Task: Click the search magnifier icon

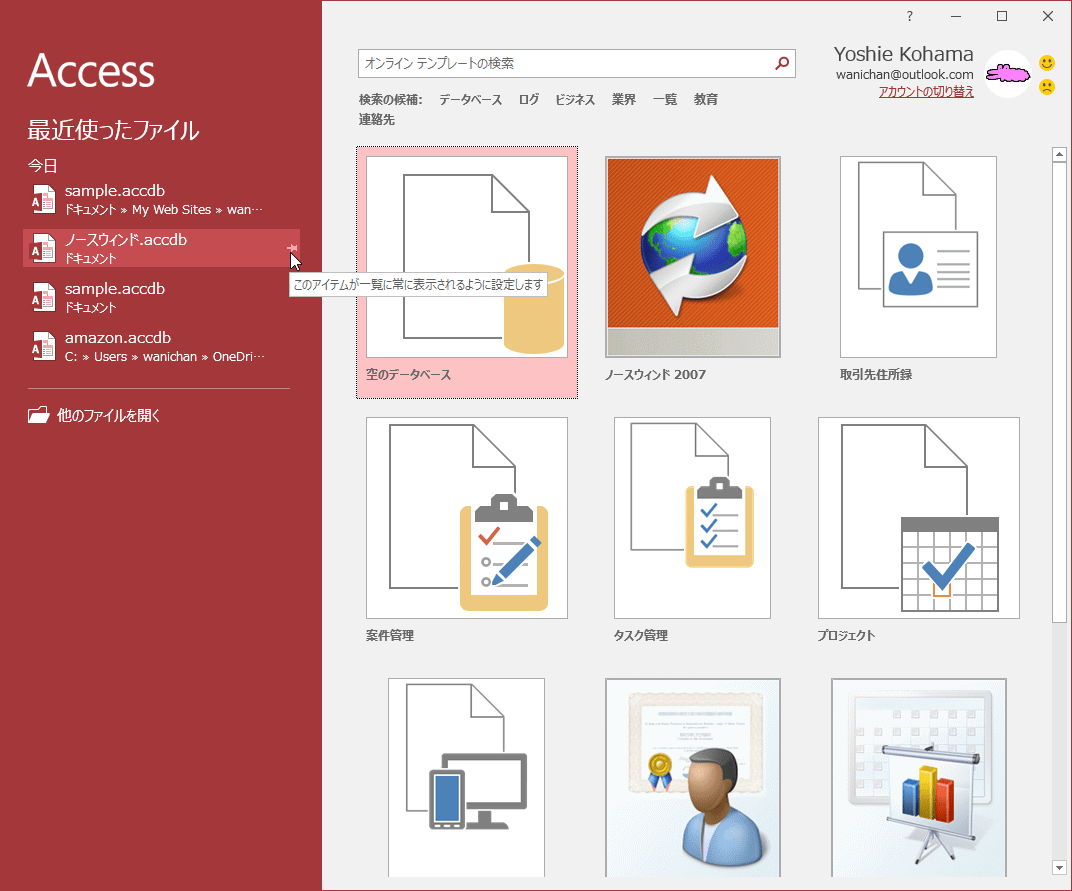Action: (x=782, y=64)
